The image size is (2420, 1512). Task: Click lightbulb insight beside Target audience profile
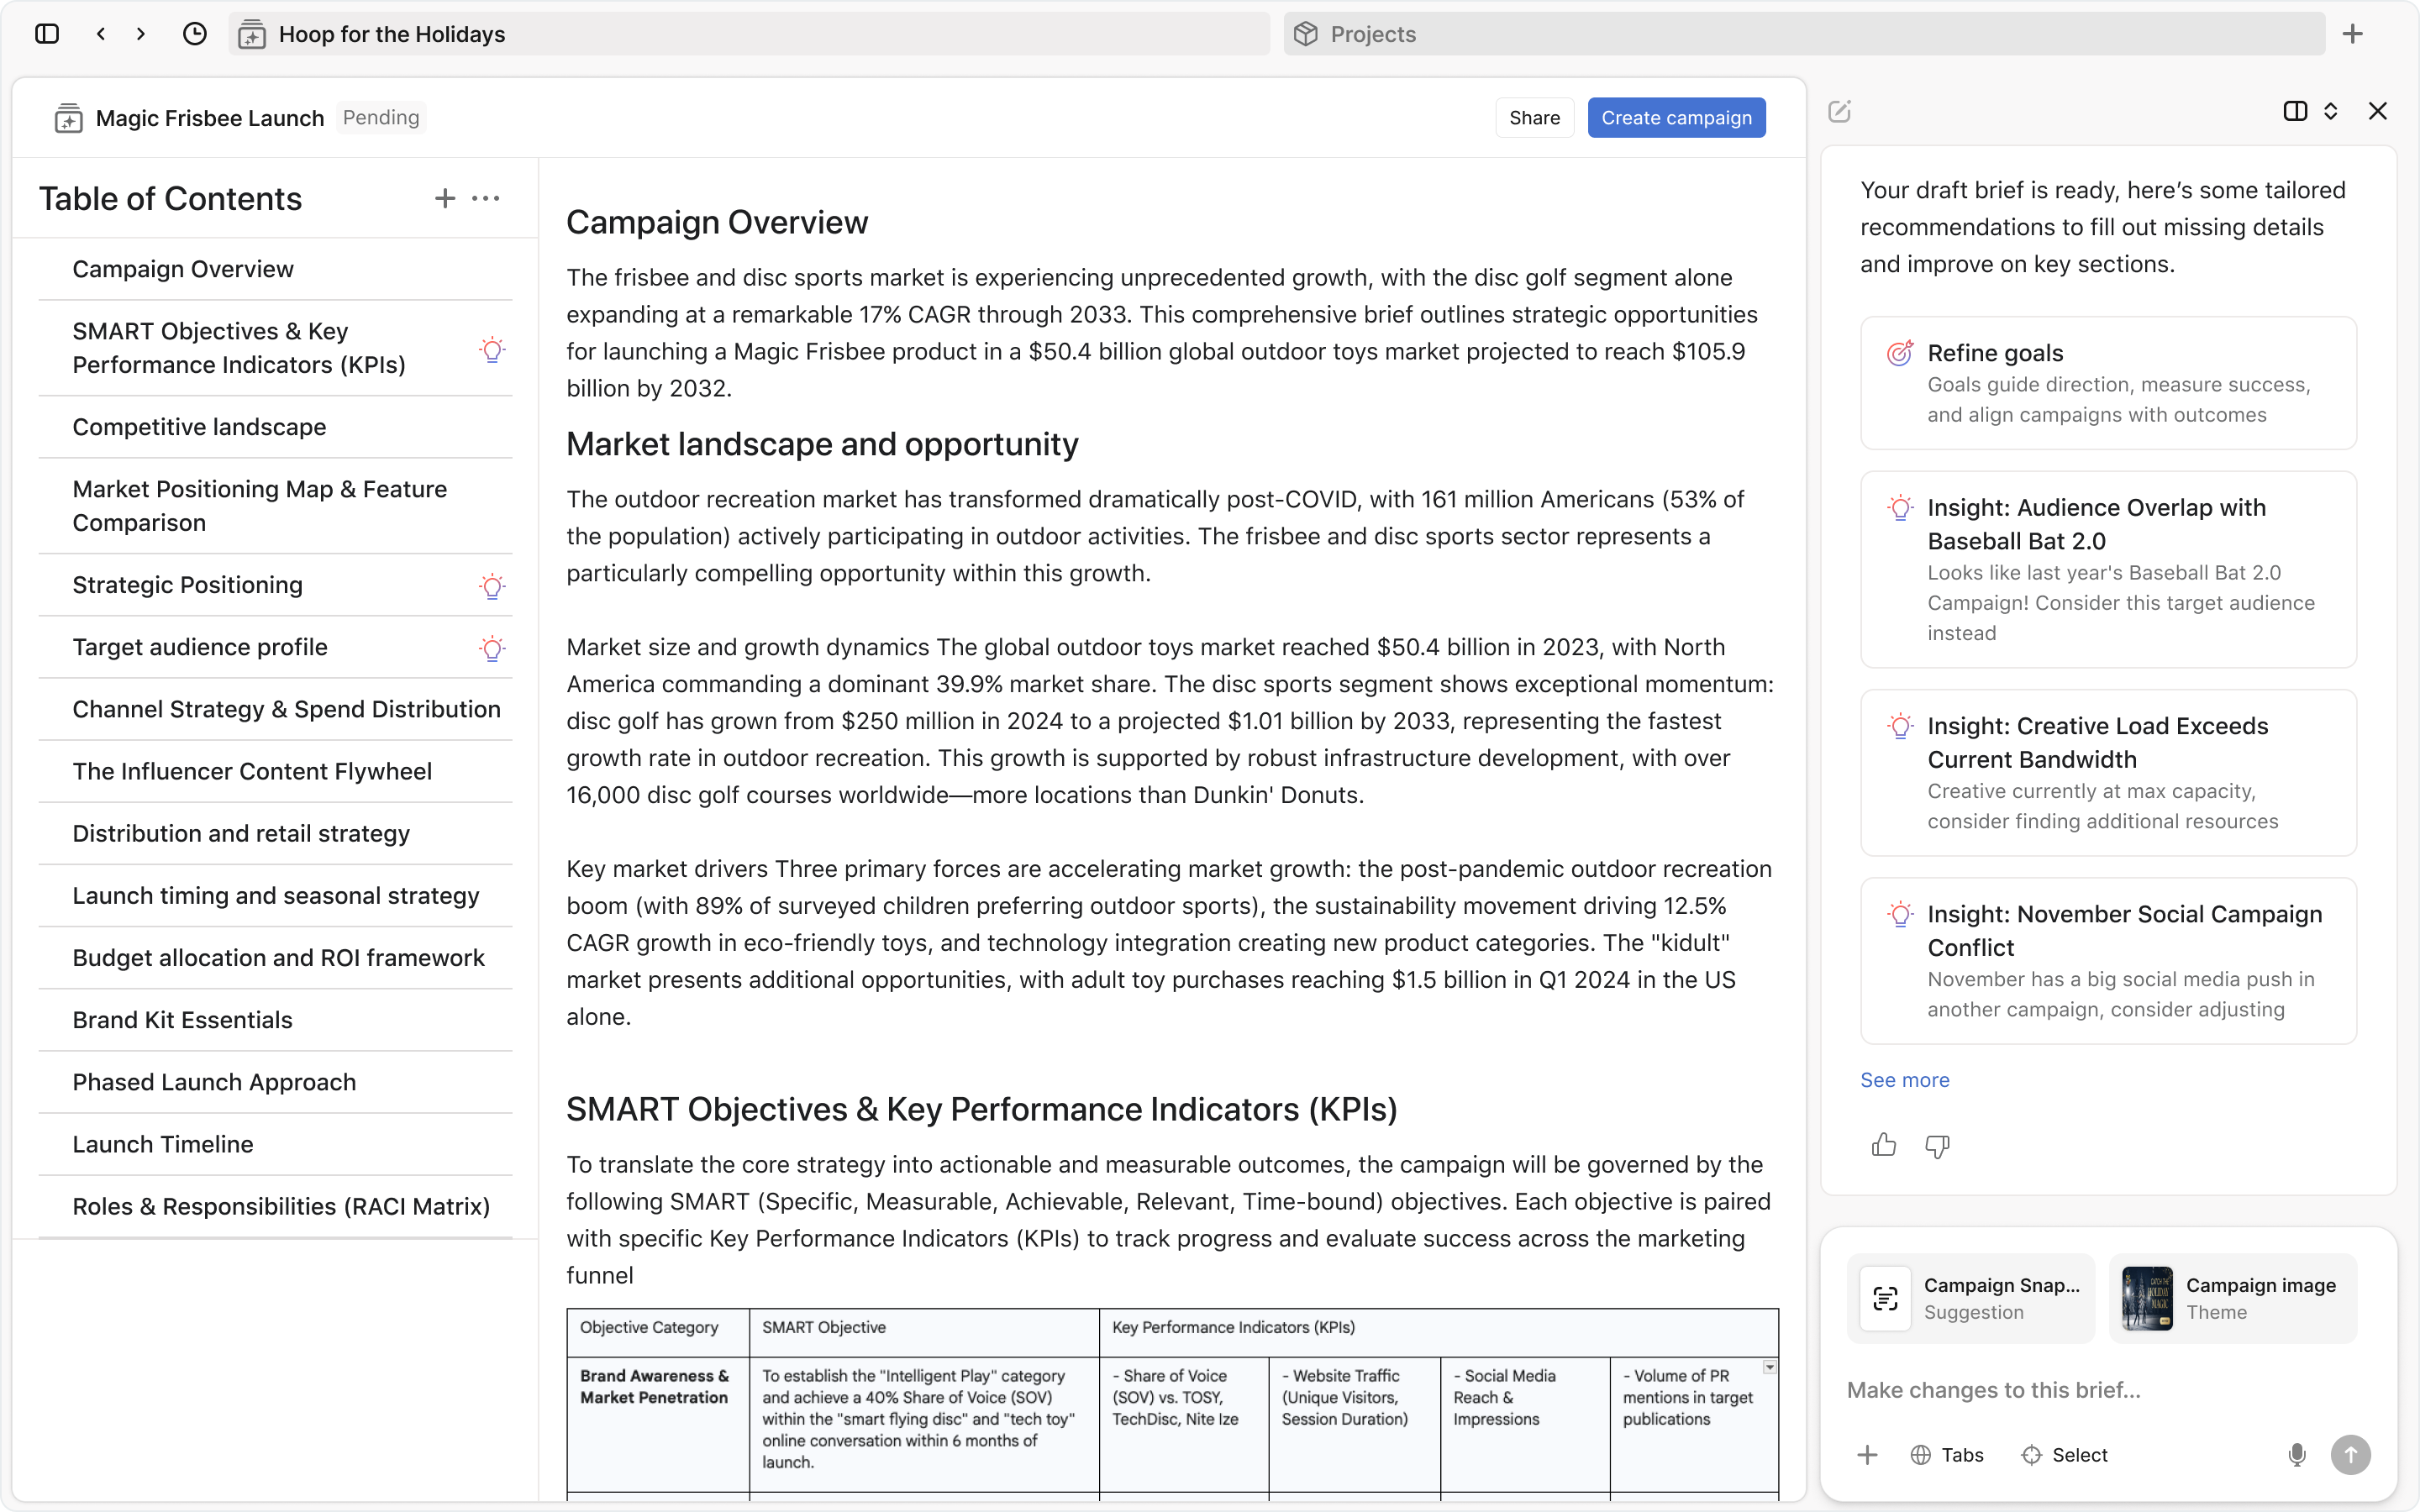pos(492,648)
